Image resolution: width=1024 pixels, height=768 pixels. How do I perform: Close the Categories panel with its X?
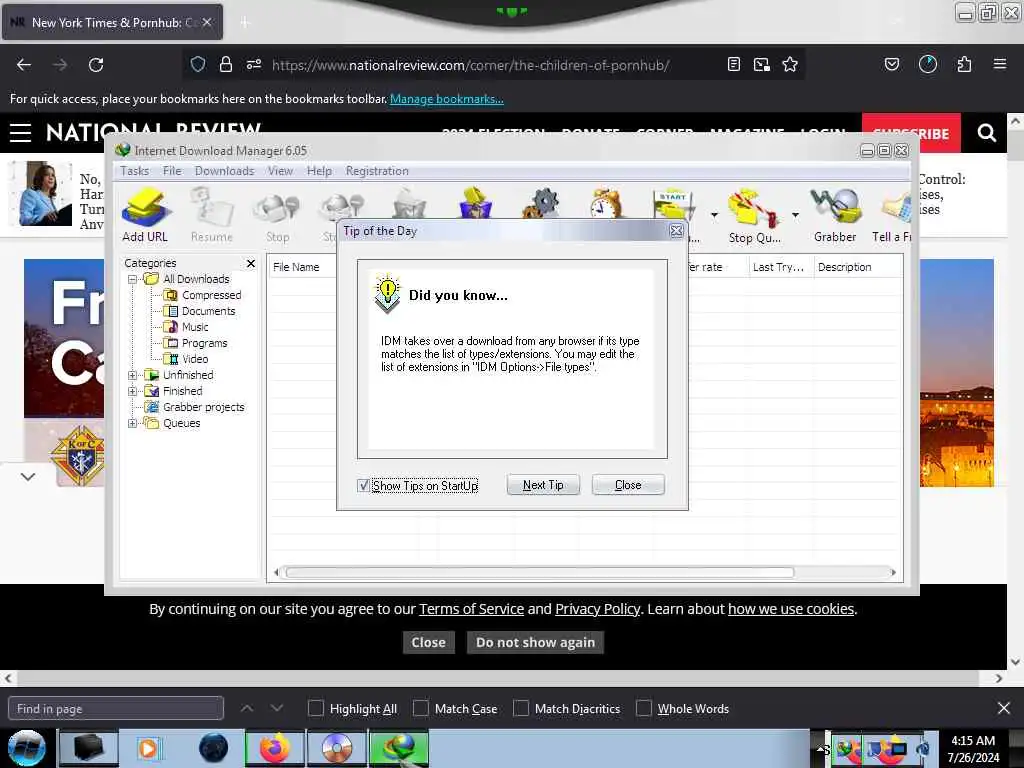(x=251, y=263)
